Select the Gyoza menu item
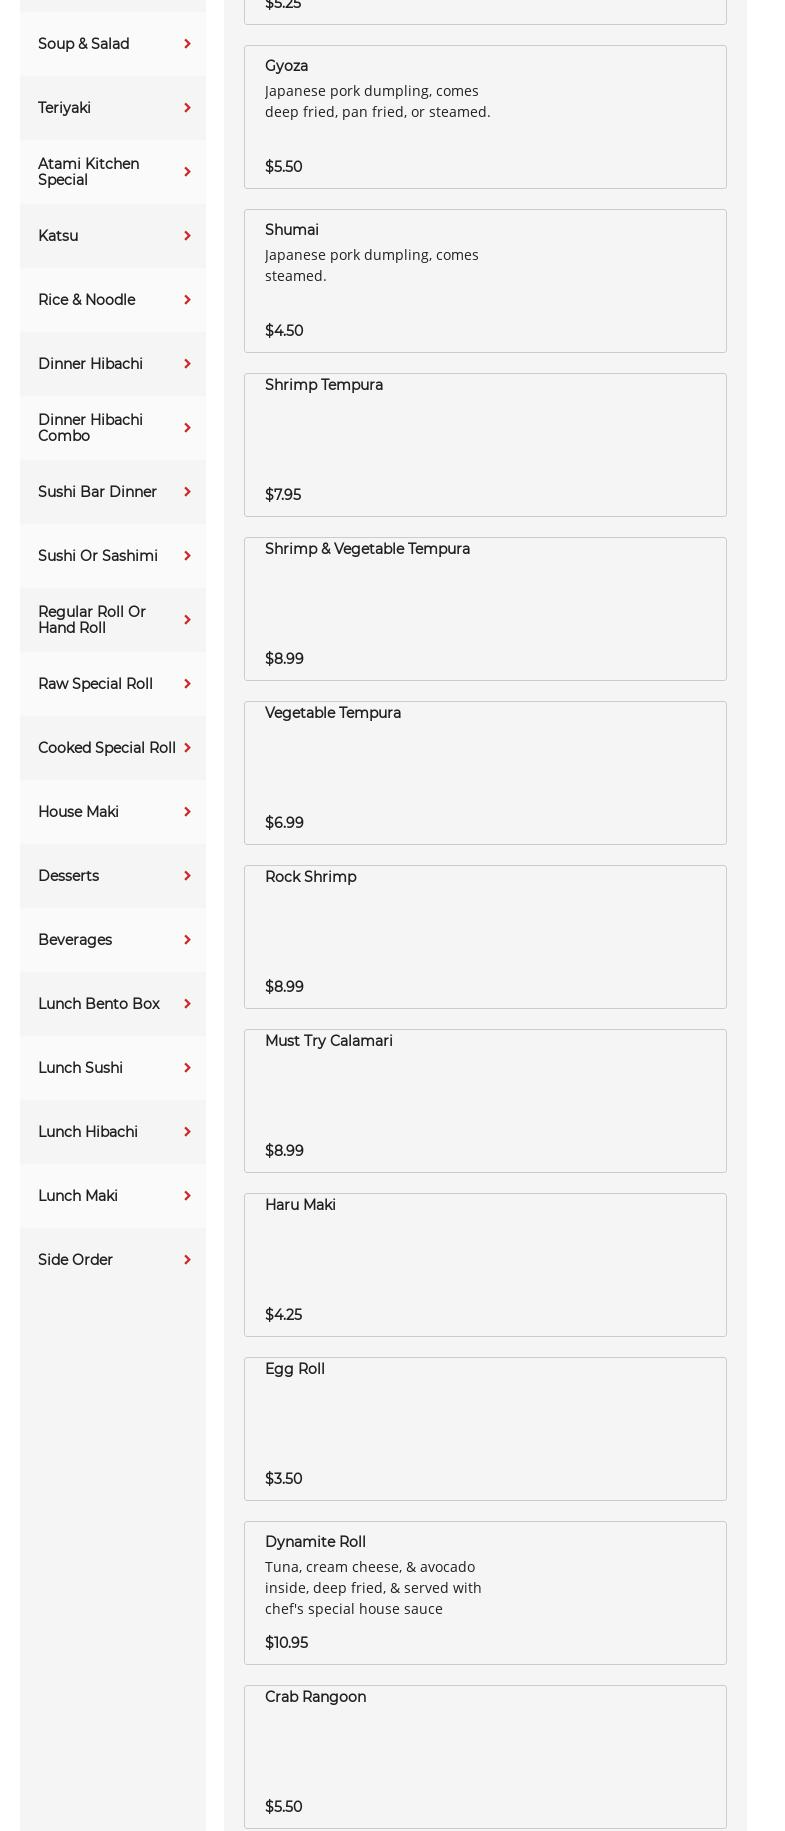This screenshot has height=1831, width=785. click(x=485, y=117)
